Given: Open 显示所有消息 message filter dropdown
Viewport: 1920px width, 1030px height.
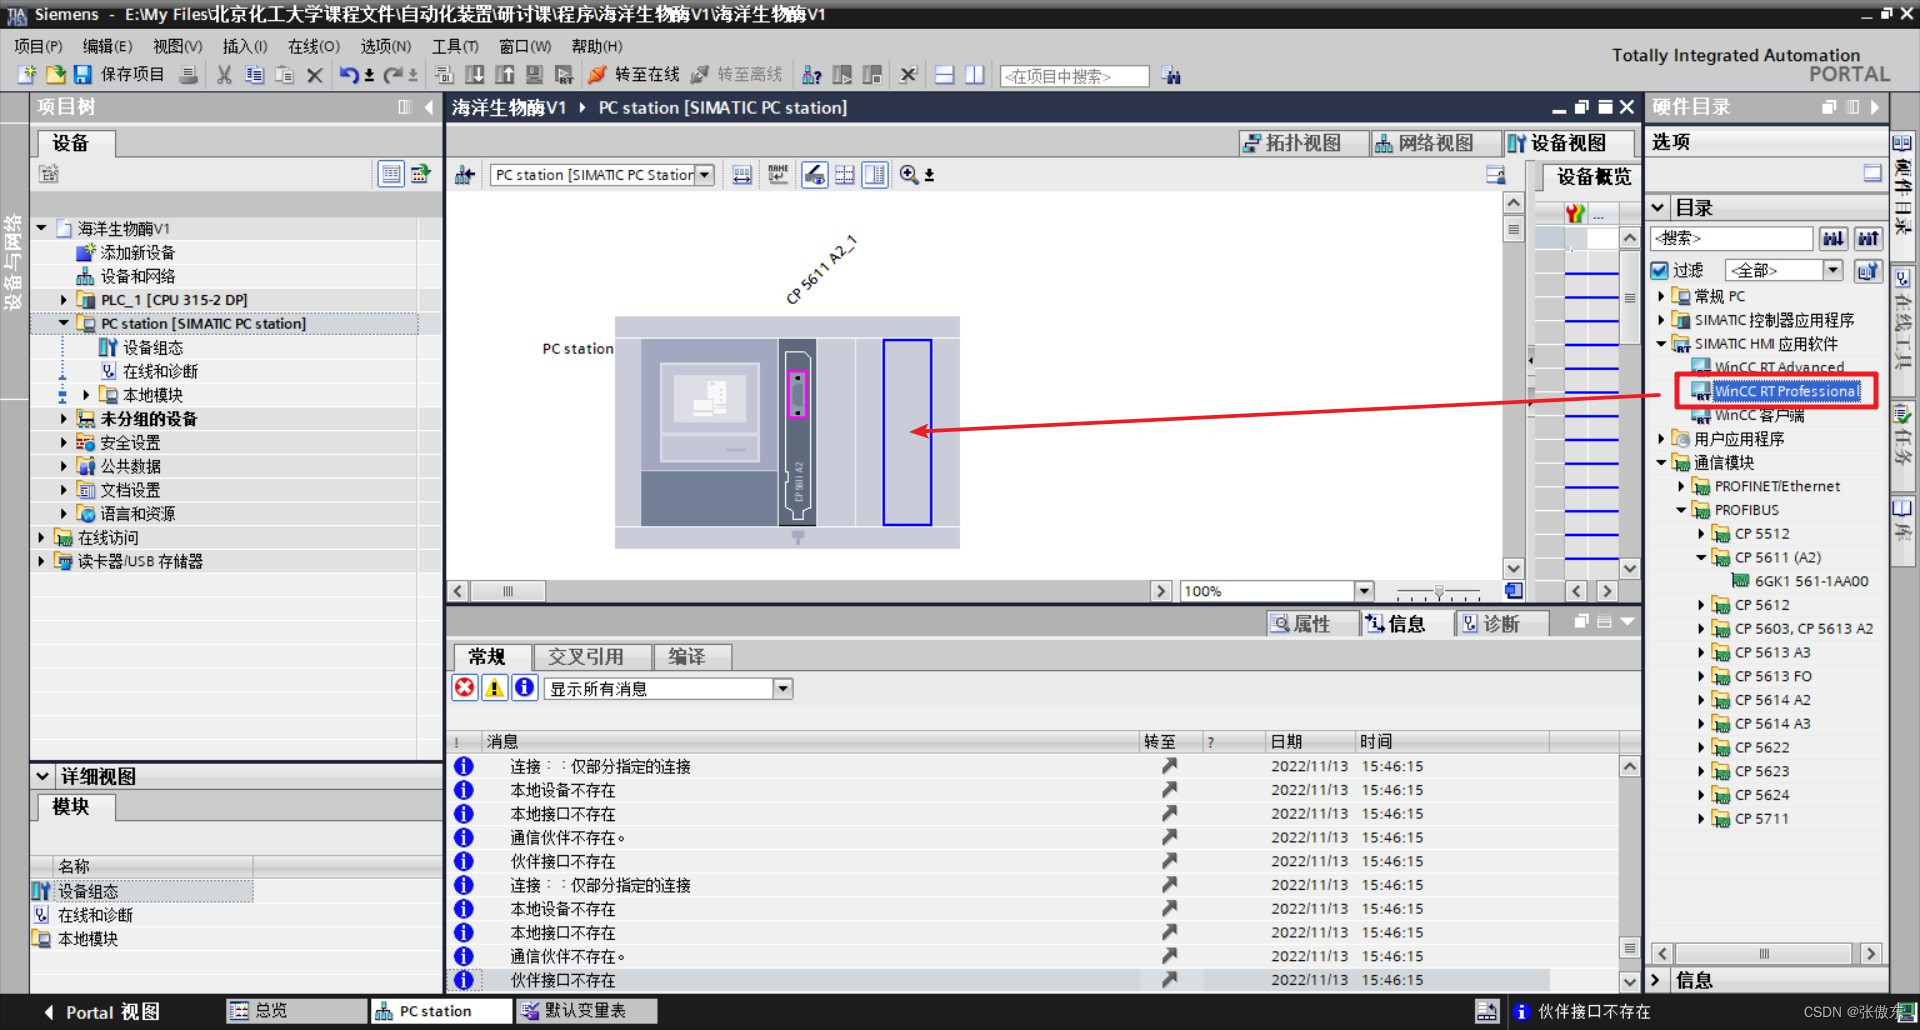Looking at the screenshot, I should [783, 688].
